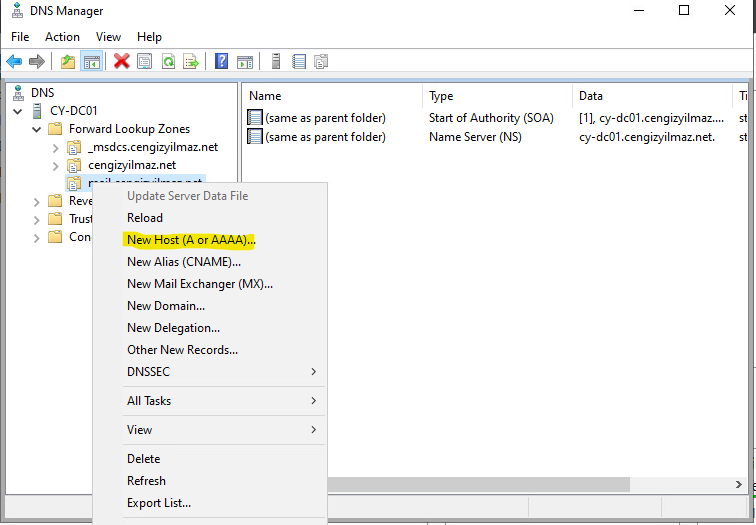
Task: Click the red X Delete toolbar icon
Action: click(122, 62)
